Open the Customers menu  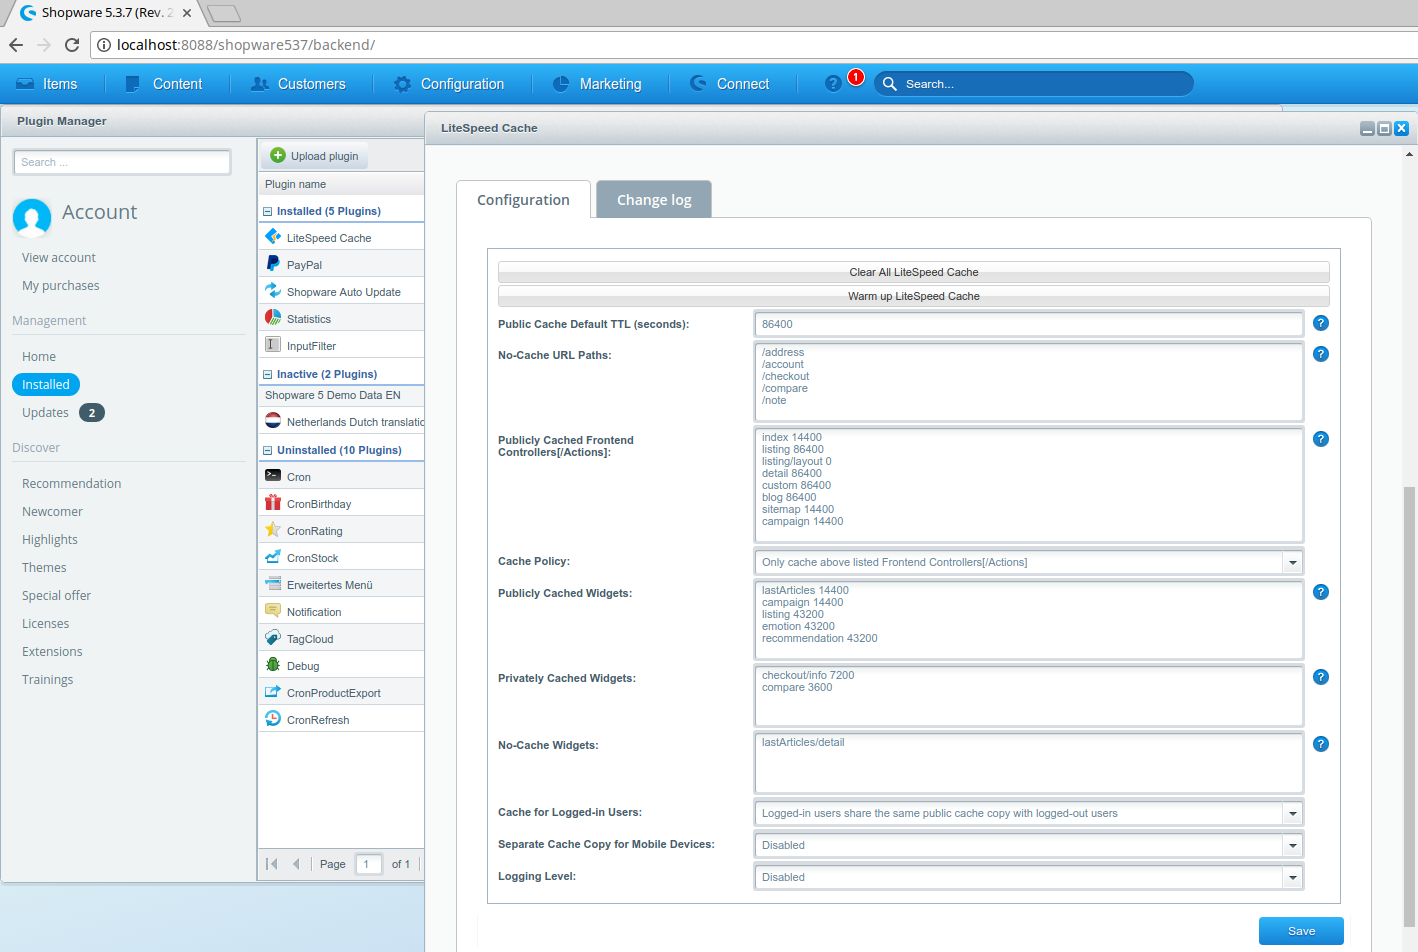tap(298, 84)
